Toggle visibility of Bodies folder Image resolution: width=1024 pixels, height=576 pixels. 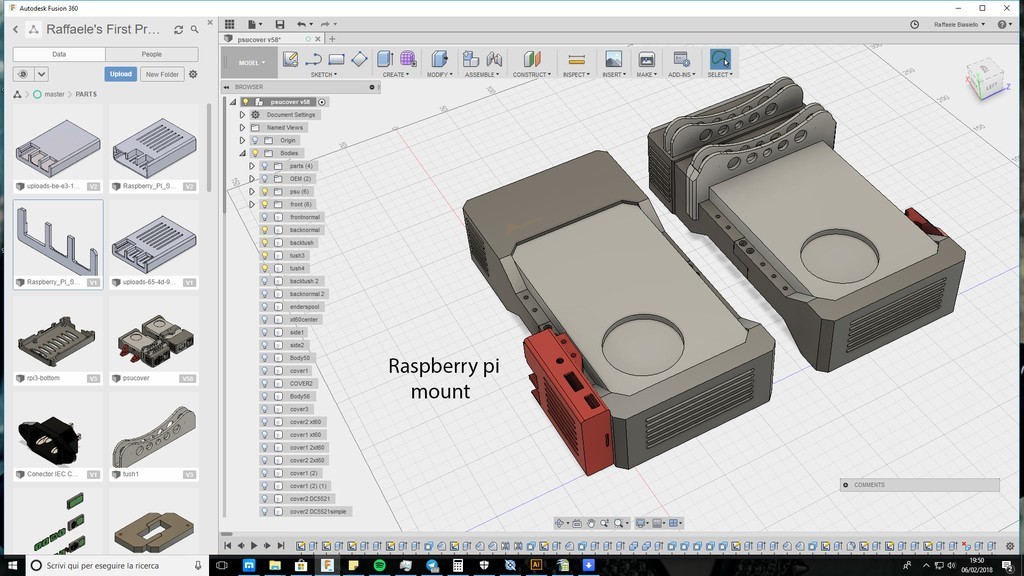click(255, 153)
